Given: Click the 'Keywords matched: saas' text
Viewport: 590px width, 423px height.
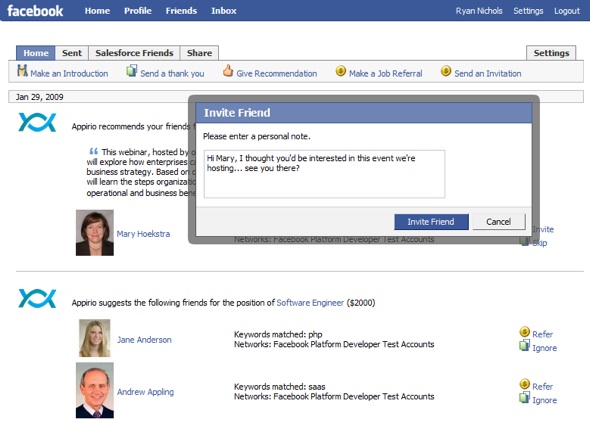Looking at the screenshot, I should [280, 386].
